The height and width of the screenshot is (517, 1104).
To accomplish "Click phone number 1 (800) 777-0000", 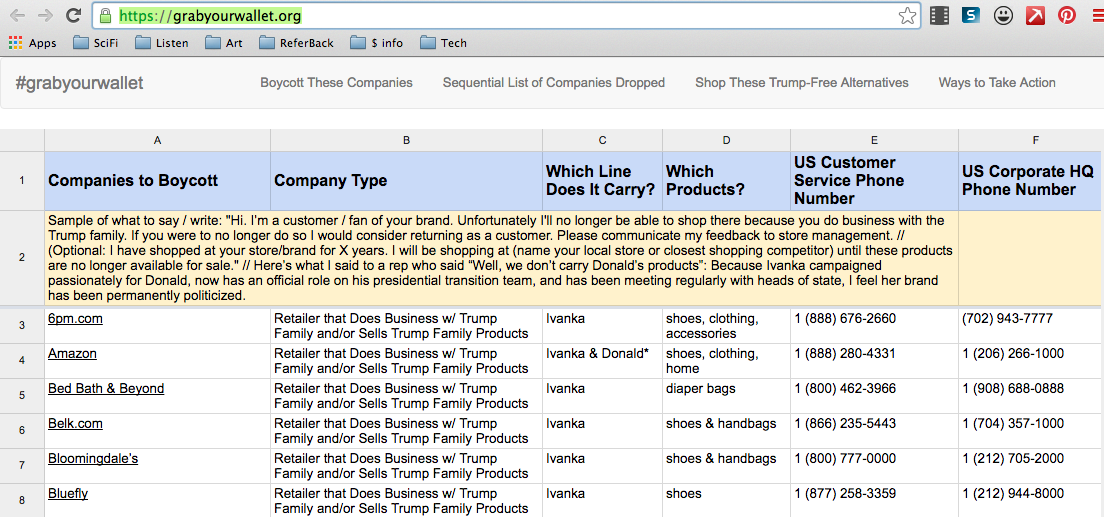I will tap(845, 459).
